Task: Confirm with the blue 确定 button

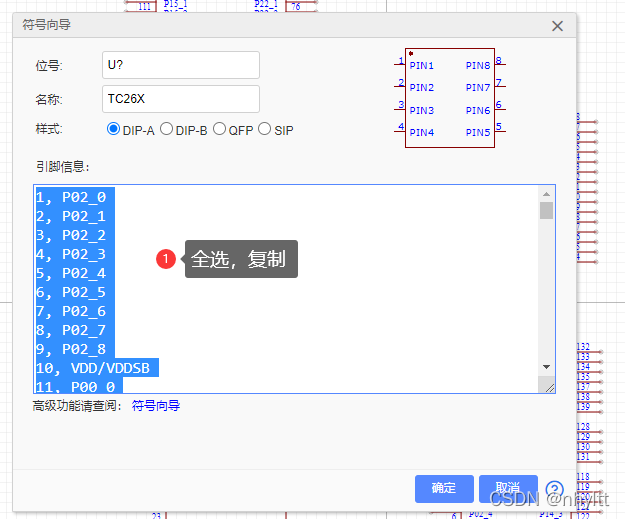Action: point(444,488)
